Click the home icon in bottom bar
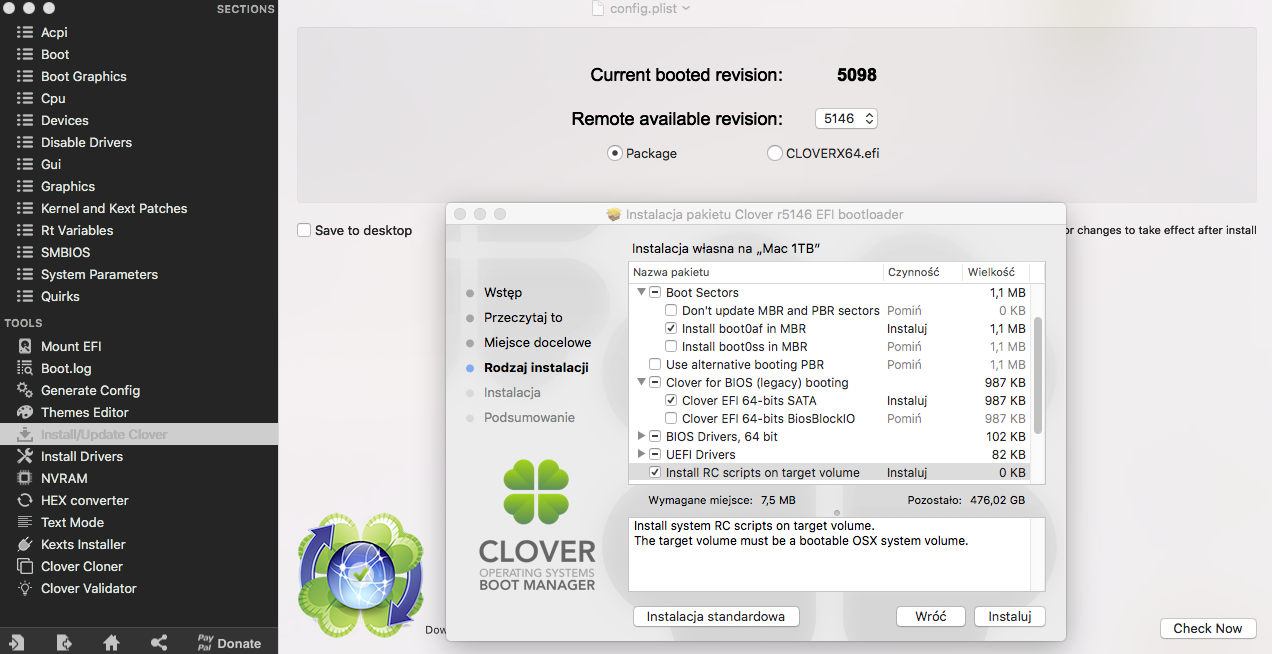The width and height of the screenshot is (1272, 654). click(x=111, y=642)
